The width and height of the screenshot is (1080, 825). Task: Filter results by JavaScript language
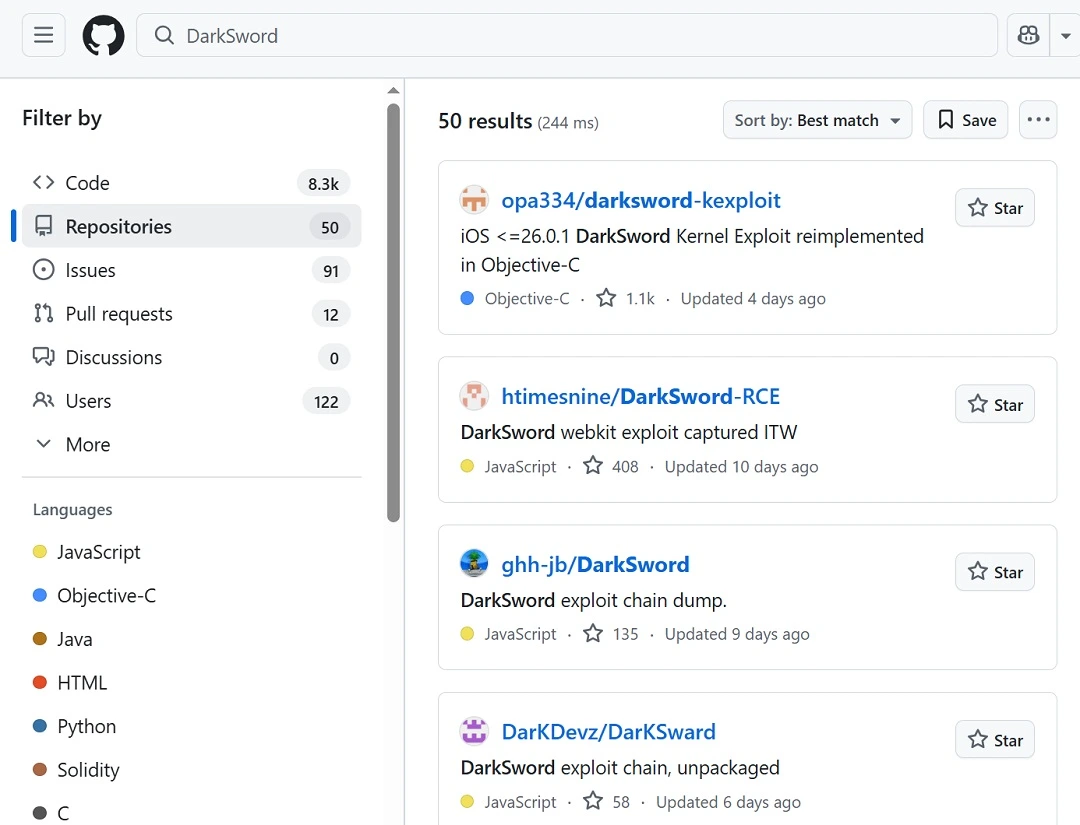coord(99,551)
